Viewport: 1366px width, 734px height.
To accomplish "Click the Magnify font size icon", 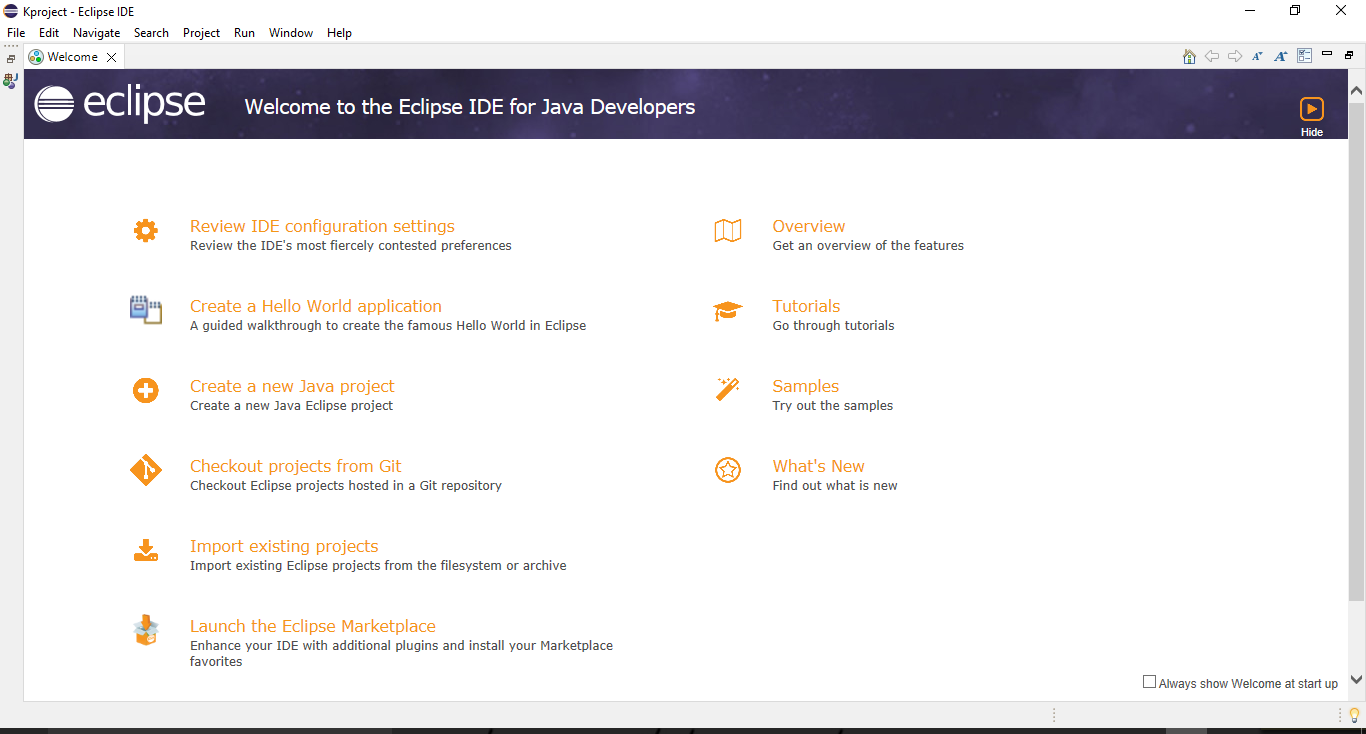I will [x=1280, y=57].
